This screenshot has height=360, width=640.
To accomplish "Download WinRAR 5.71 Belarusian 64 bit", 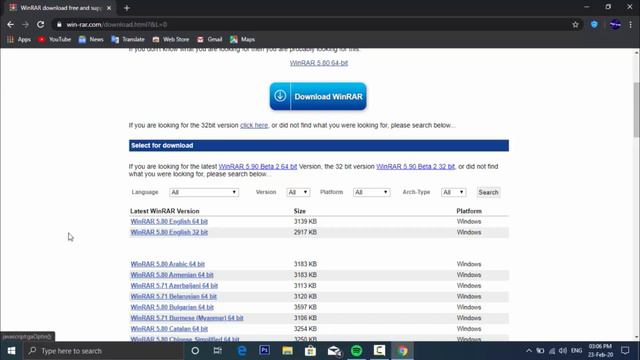I will point(173,296).
